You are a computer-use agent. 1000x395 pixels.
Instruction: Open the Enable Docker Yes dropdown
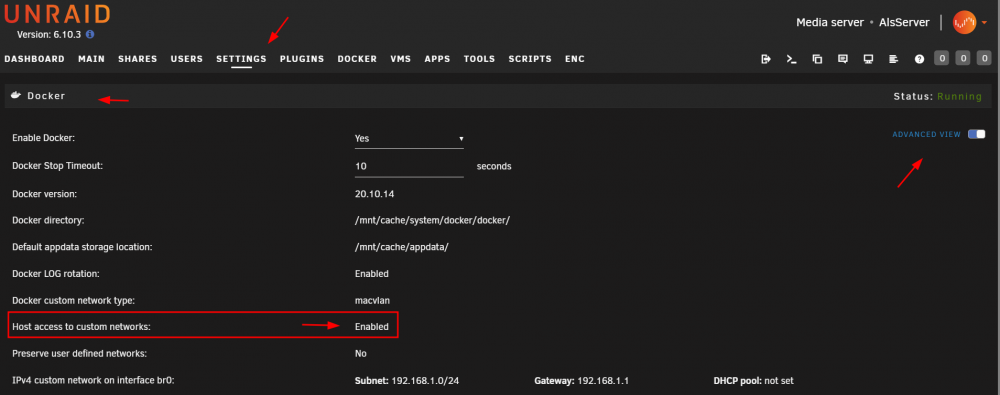[x=409, y=138]
